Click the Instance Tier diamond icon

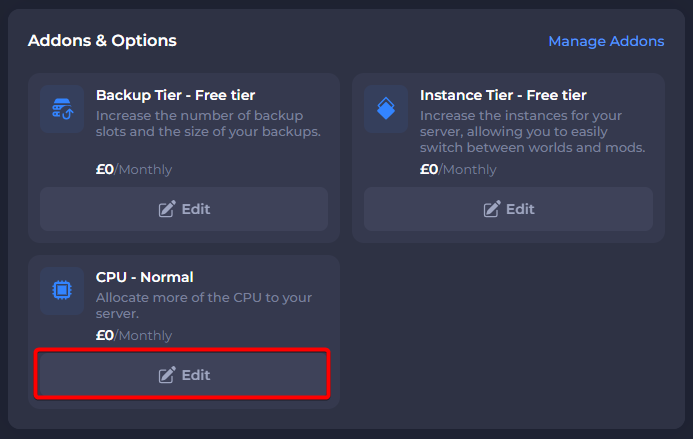tap(386, 109)
